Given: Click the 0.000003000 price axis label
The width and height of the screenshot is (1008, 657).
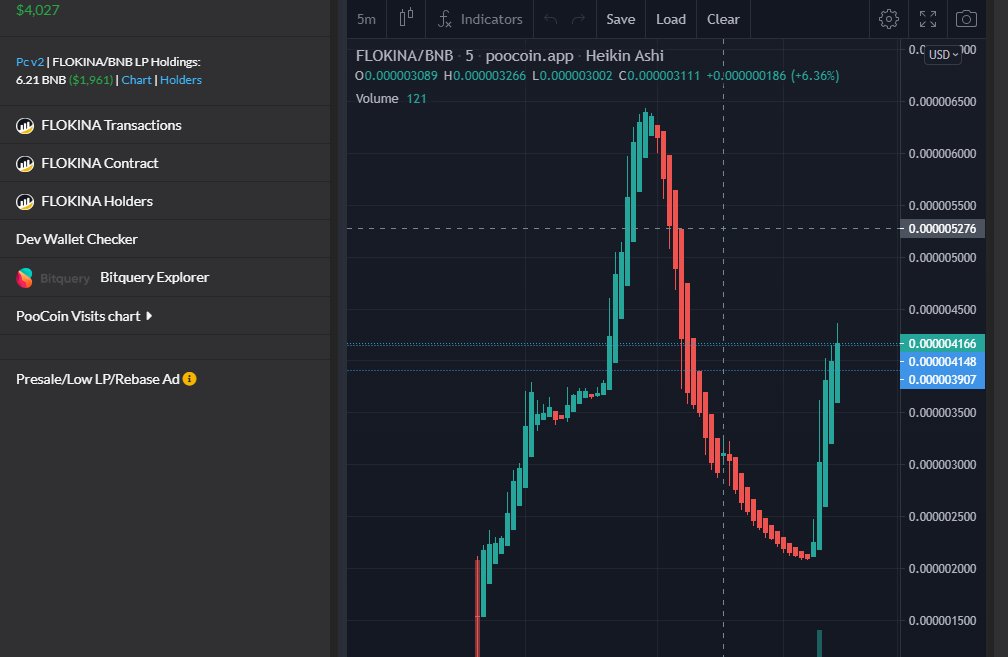Looking at the screenshot, I should coord(942,464).
